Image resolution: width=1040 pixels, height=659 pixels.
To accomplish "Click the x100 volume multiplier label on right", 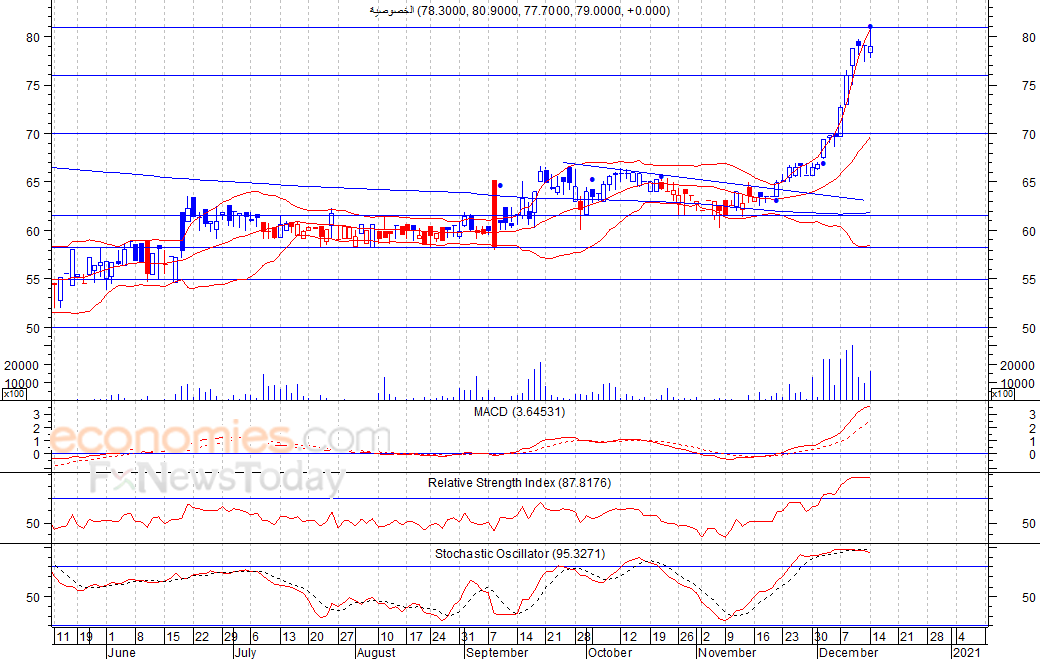I will 1003,394.
